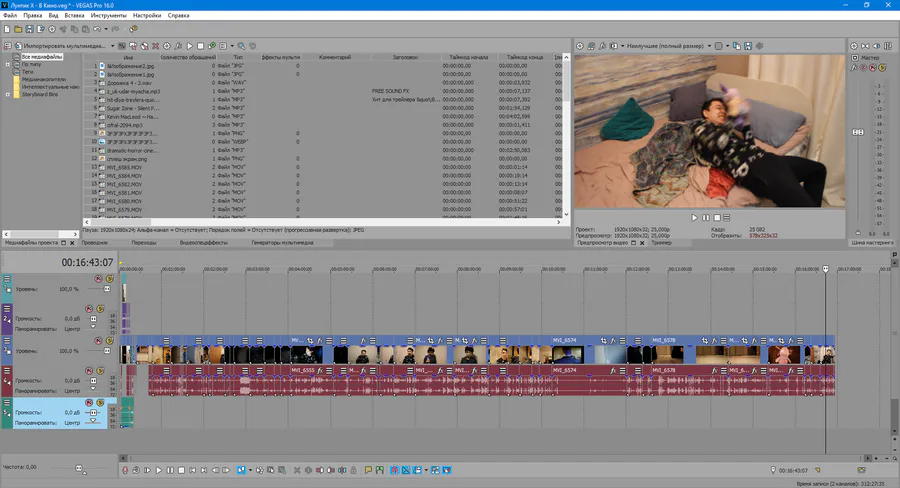
Task: Toggle loop playback on the transport bar
Action: [136, 470]
